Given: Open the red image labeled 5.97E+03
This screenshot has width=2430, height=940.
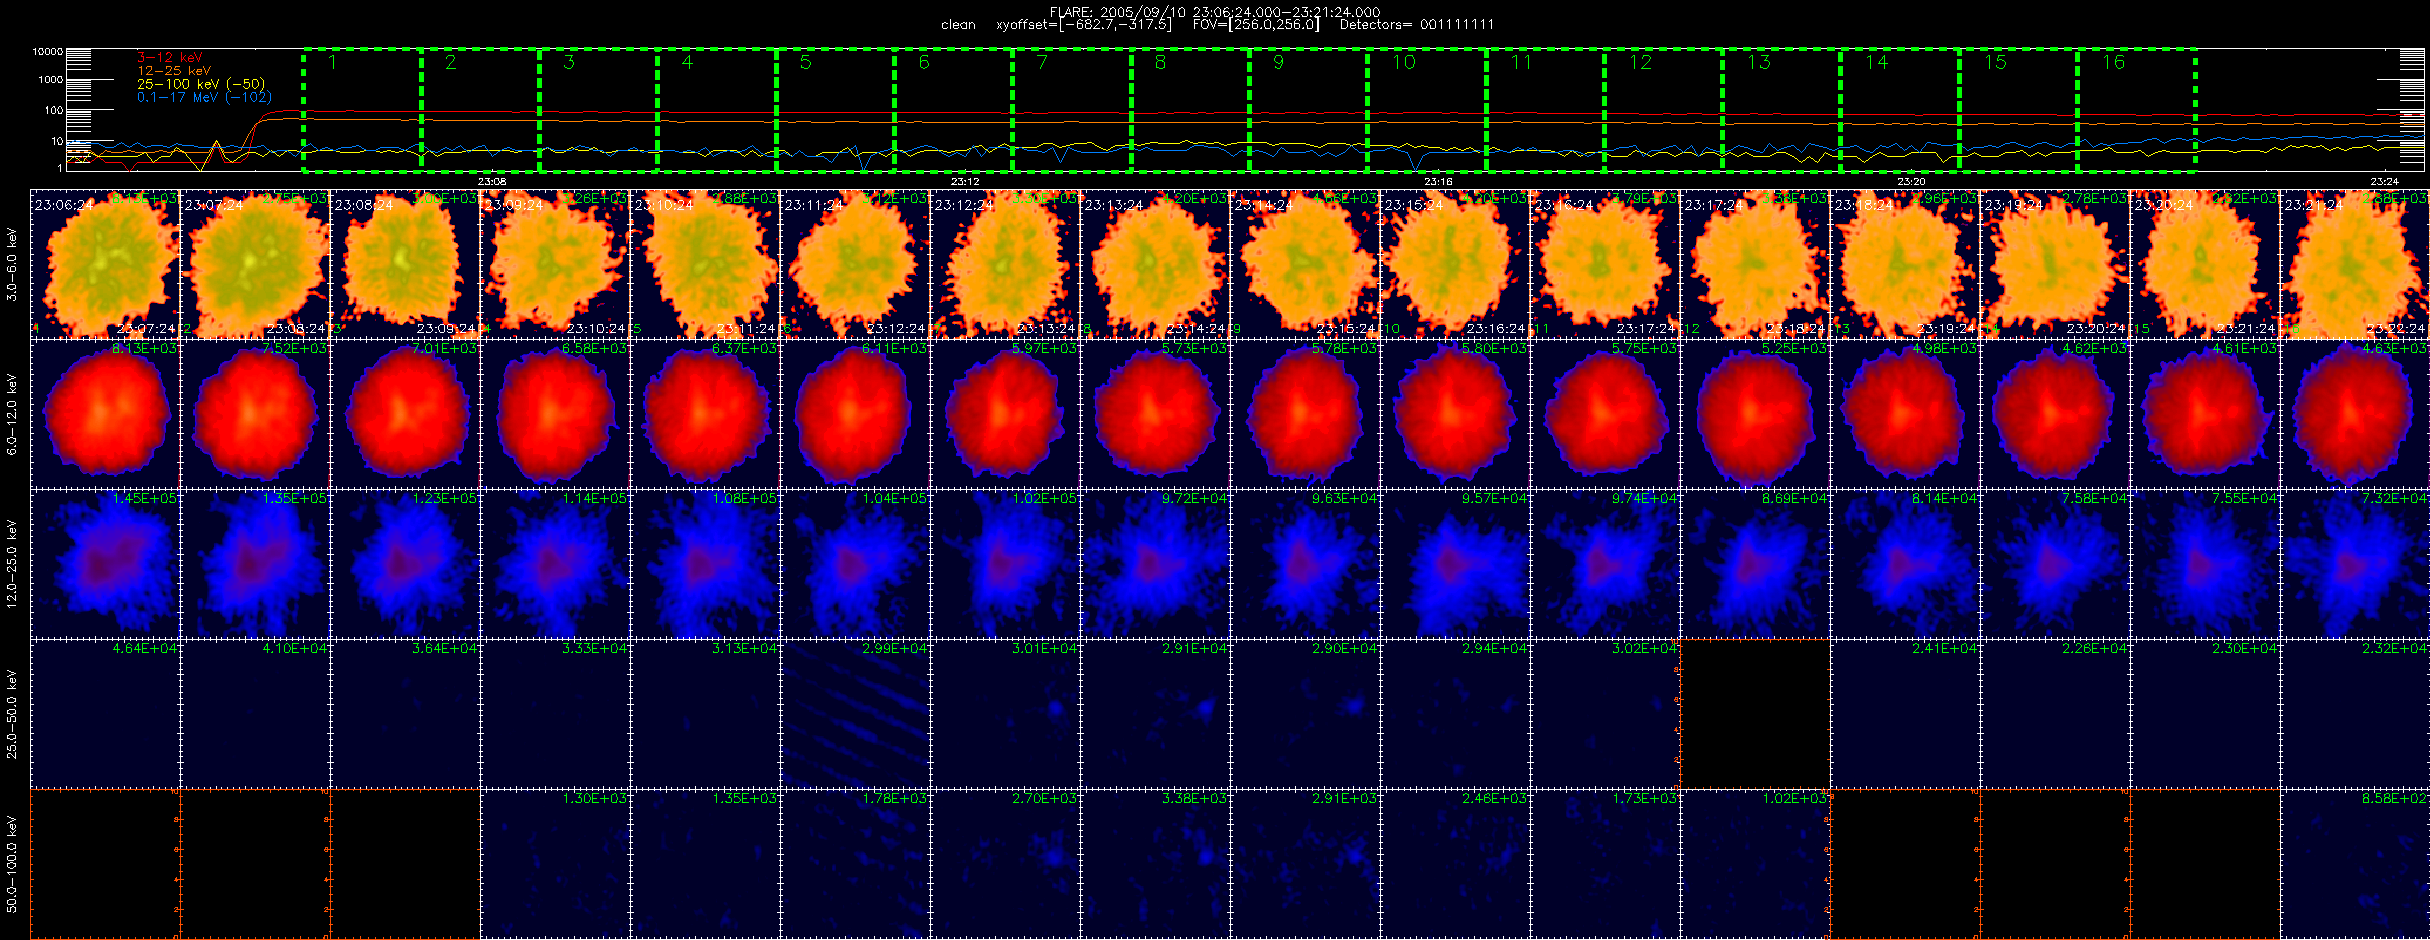Looking at the screenshot, I should [1006, 414].
